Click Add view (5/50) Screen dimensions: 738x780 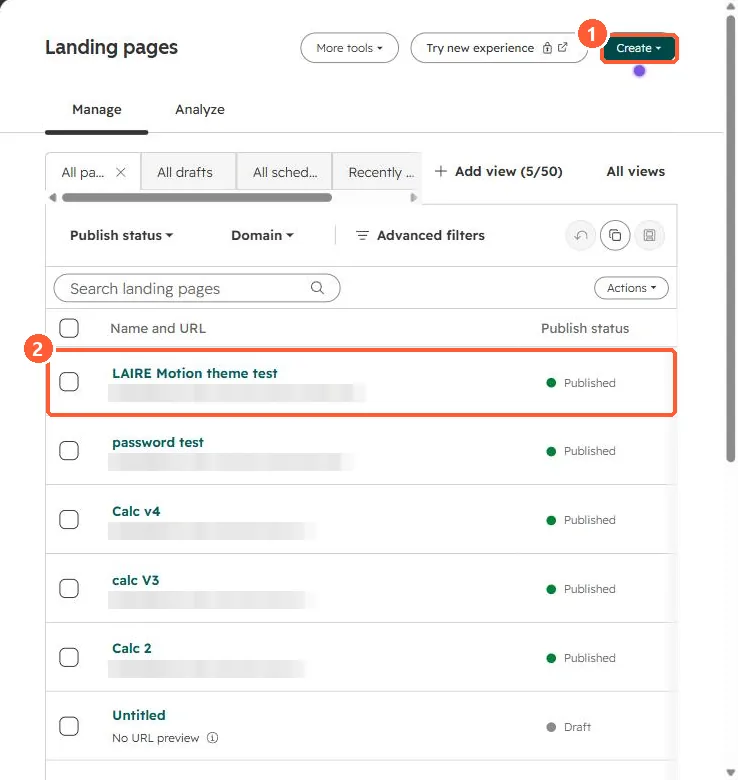498,171
